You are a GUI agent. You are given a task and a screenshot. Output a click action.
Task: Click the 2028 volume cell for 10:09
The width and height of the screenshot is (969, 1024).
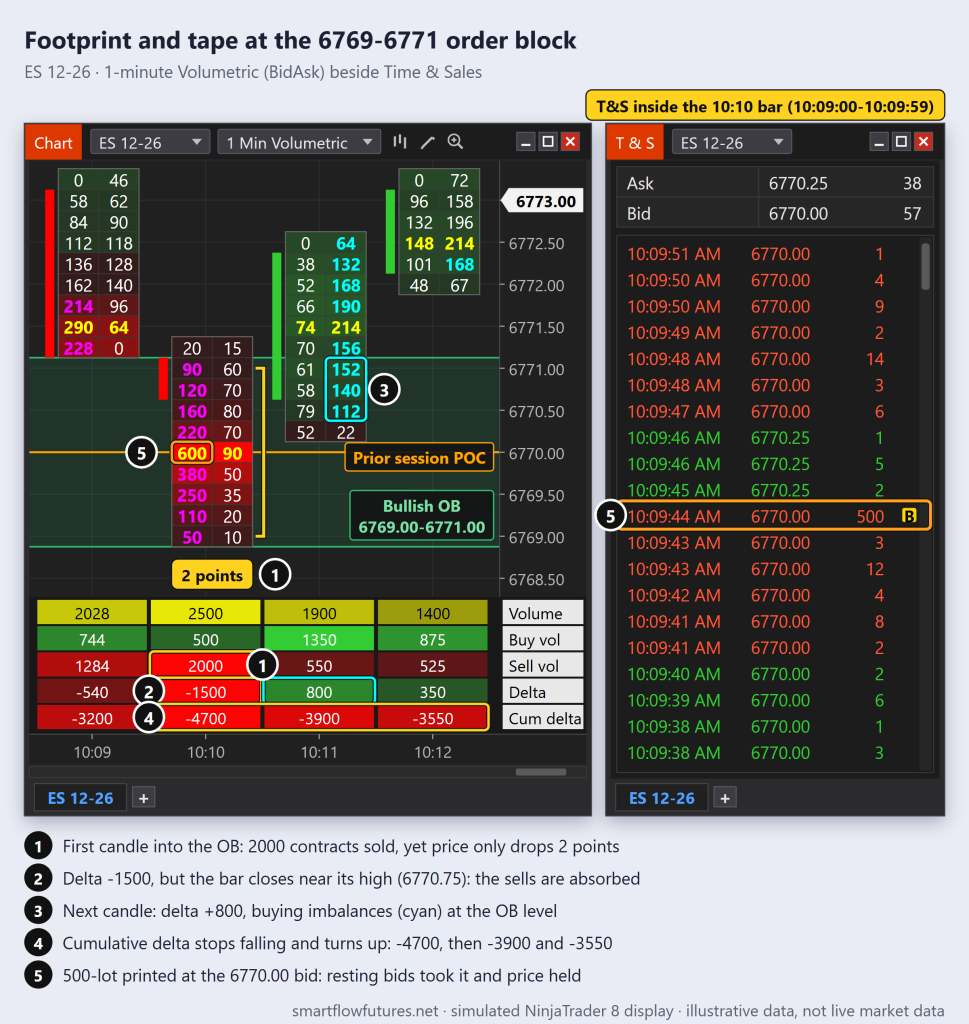pos(92,613)
